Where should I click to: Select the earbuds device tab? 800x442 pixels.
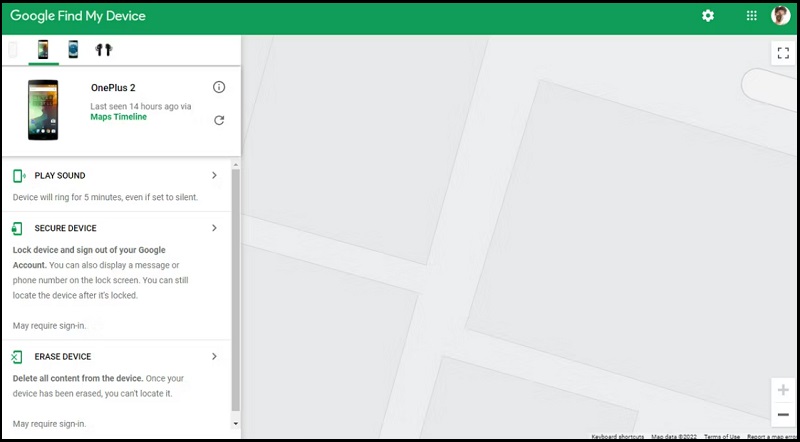[x=104, y=50]
